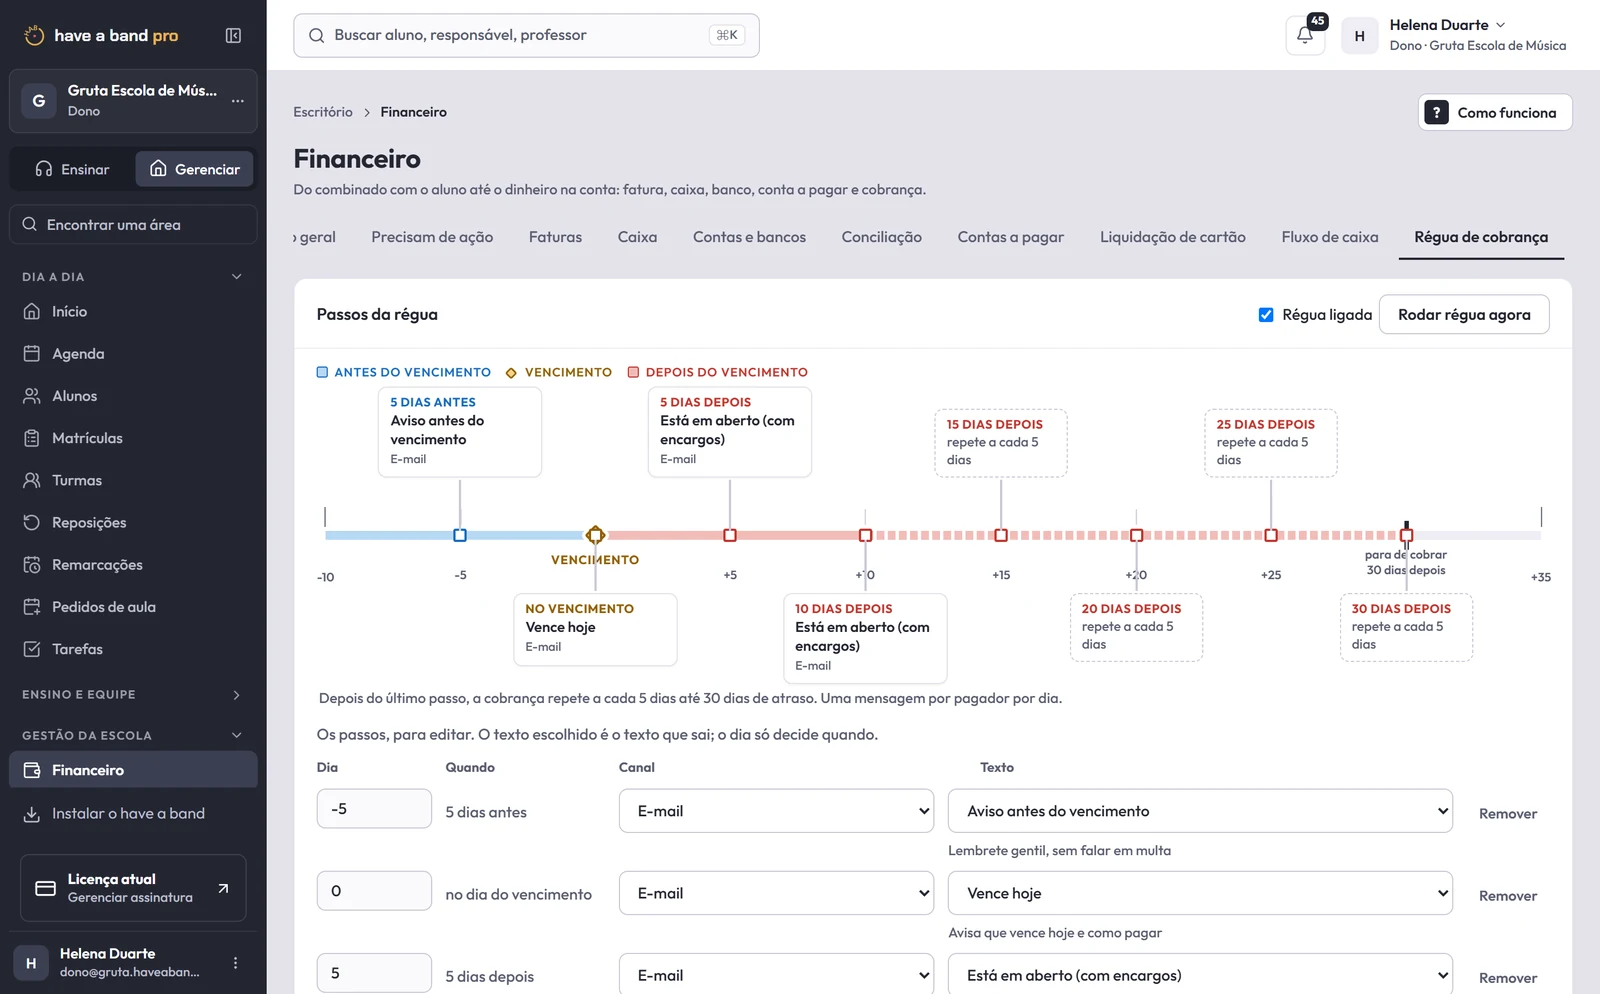Select the VENCIMENTO diamond marker on timeline
1600x994 pixels.
coord(595,535)
